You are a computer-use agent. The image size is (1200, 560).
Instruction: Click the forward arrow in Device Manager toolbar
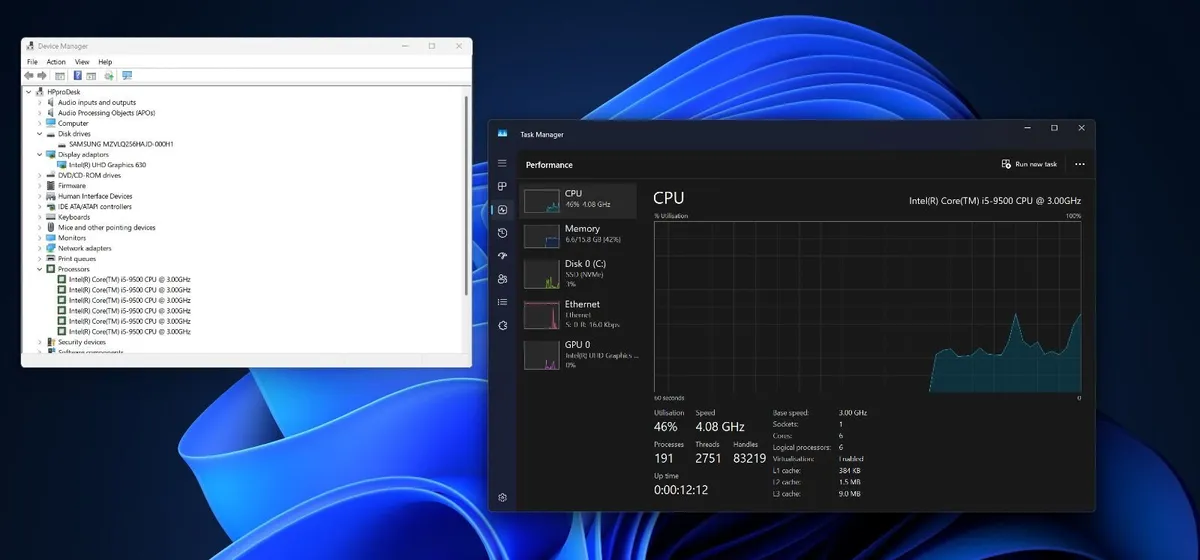[42, 75]
